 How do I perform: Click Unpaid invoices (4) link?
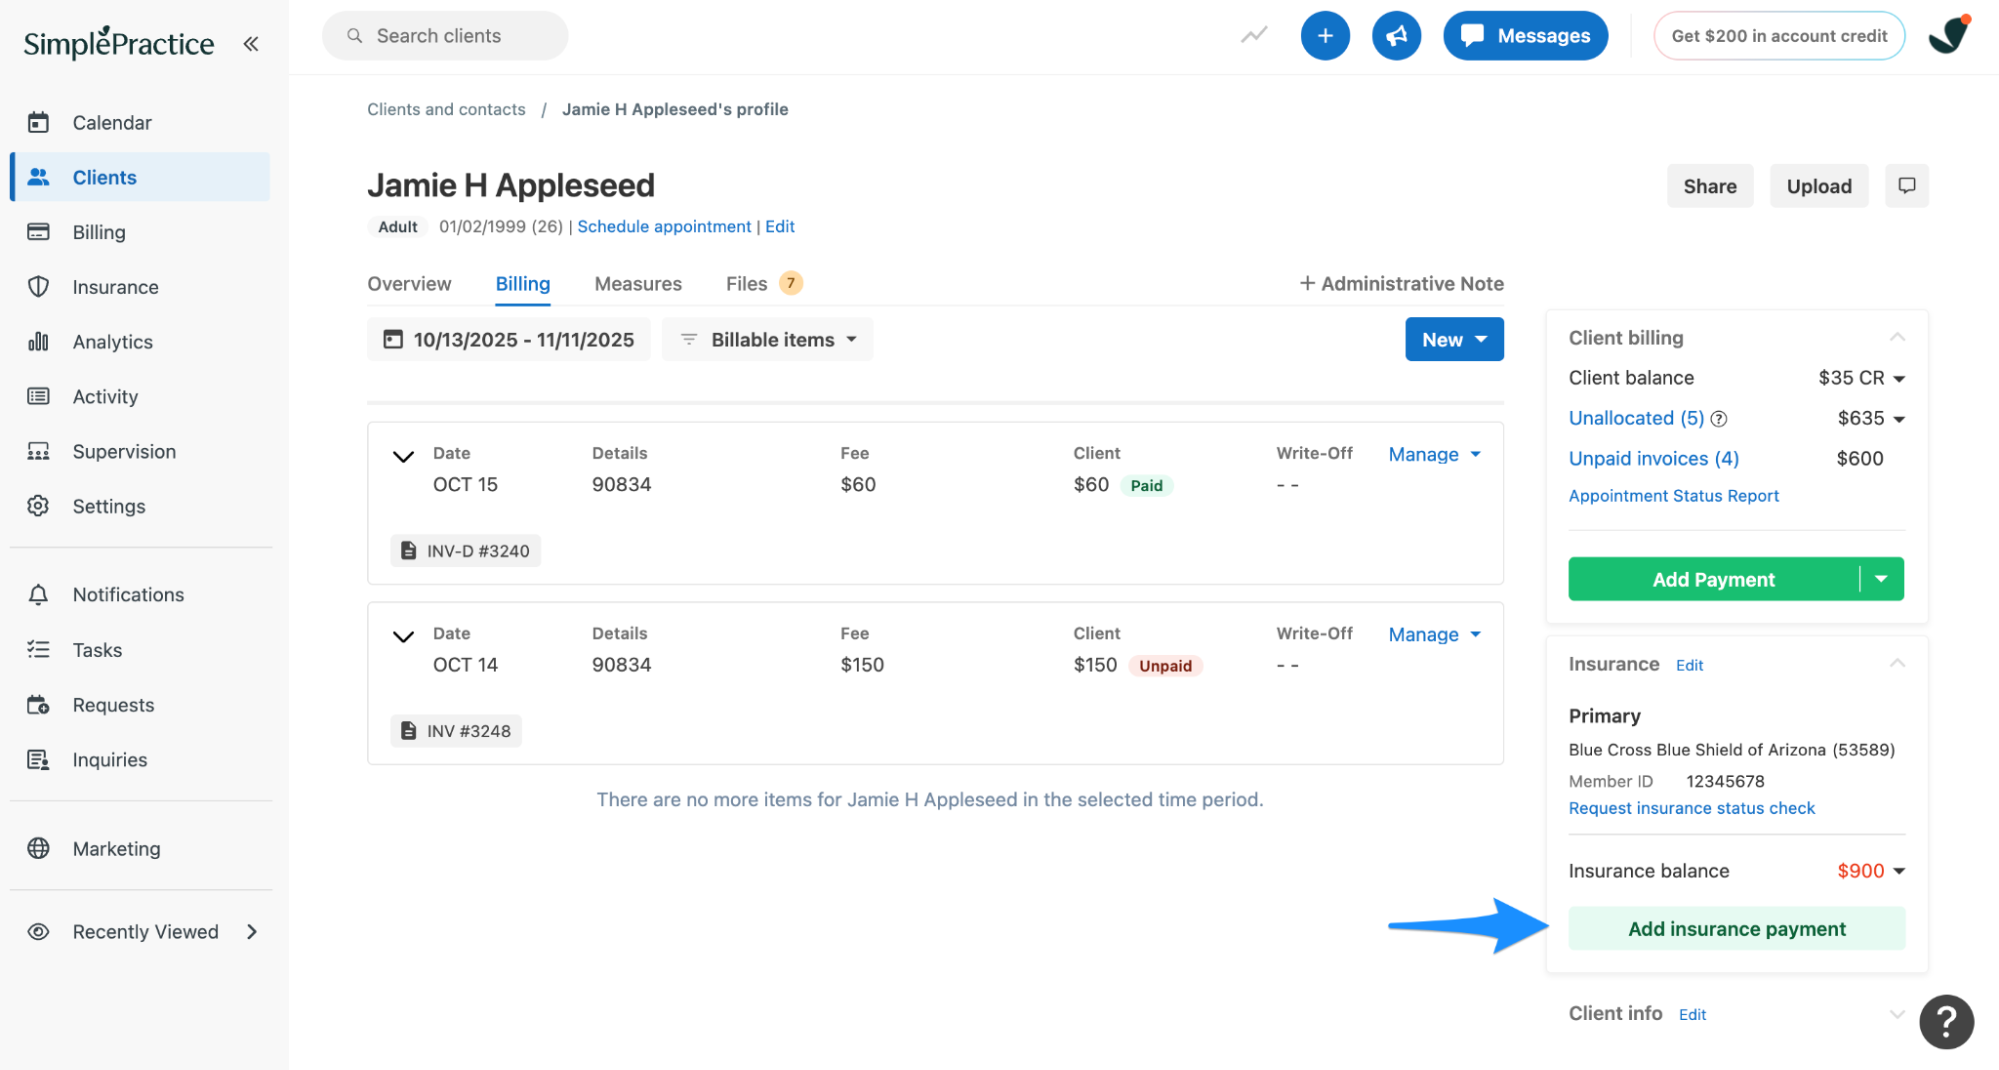point(1653,458)
